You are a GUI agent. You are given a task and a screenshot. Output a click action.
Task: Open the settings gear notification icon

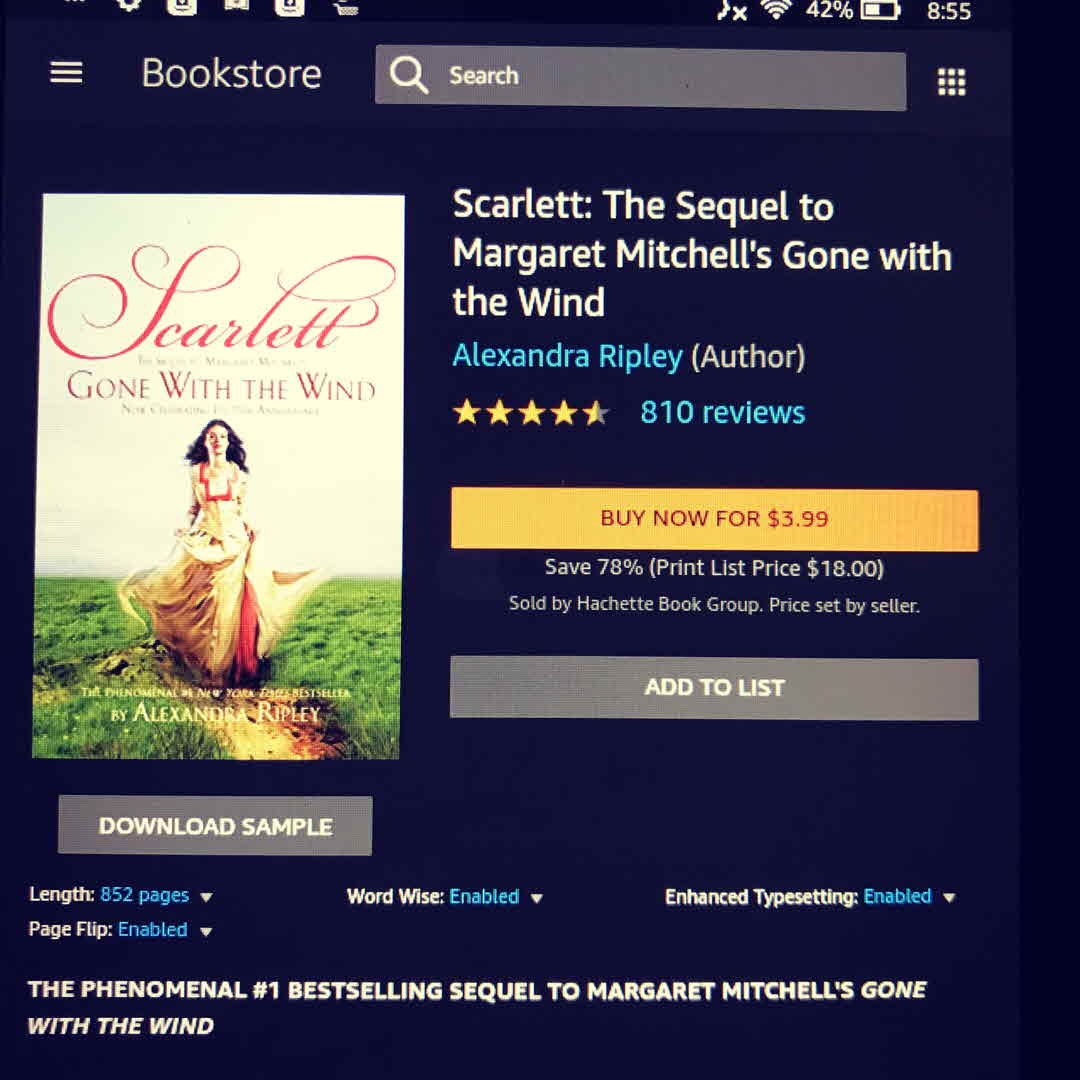tap(129, 6)
